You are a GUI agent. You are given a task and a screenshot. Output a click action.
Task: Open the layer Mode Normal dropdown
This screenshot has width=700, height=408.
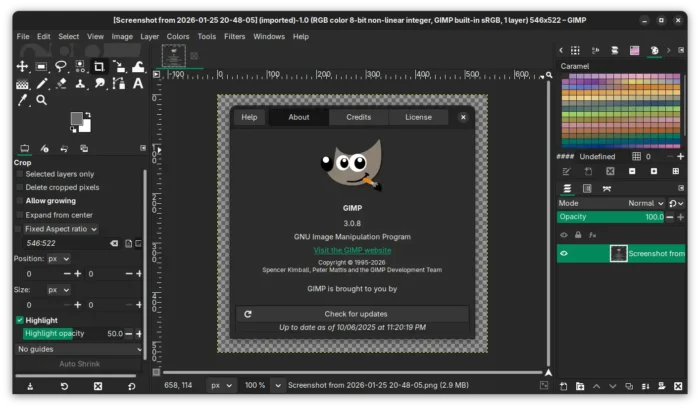[x=645, y=203]
